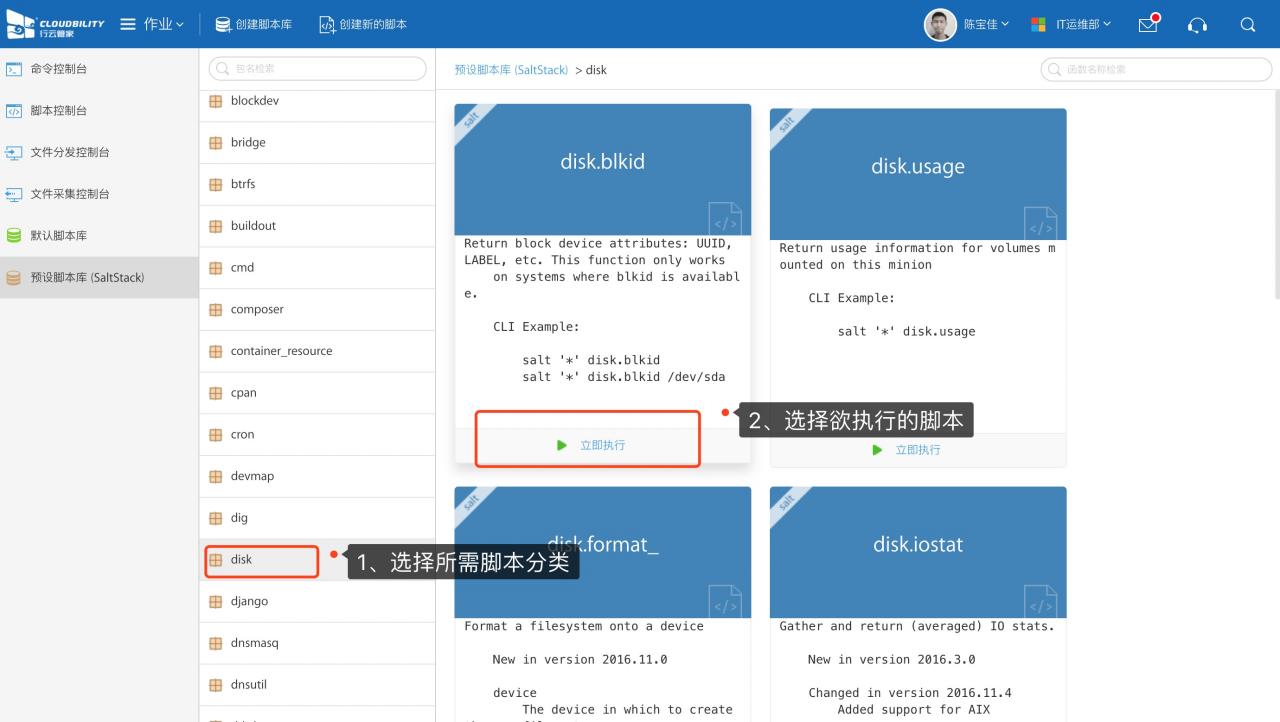The image size is (1280, 722).
Task: Click the grid icon beside dig
Action: (x=215, y=518)
